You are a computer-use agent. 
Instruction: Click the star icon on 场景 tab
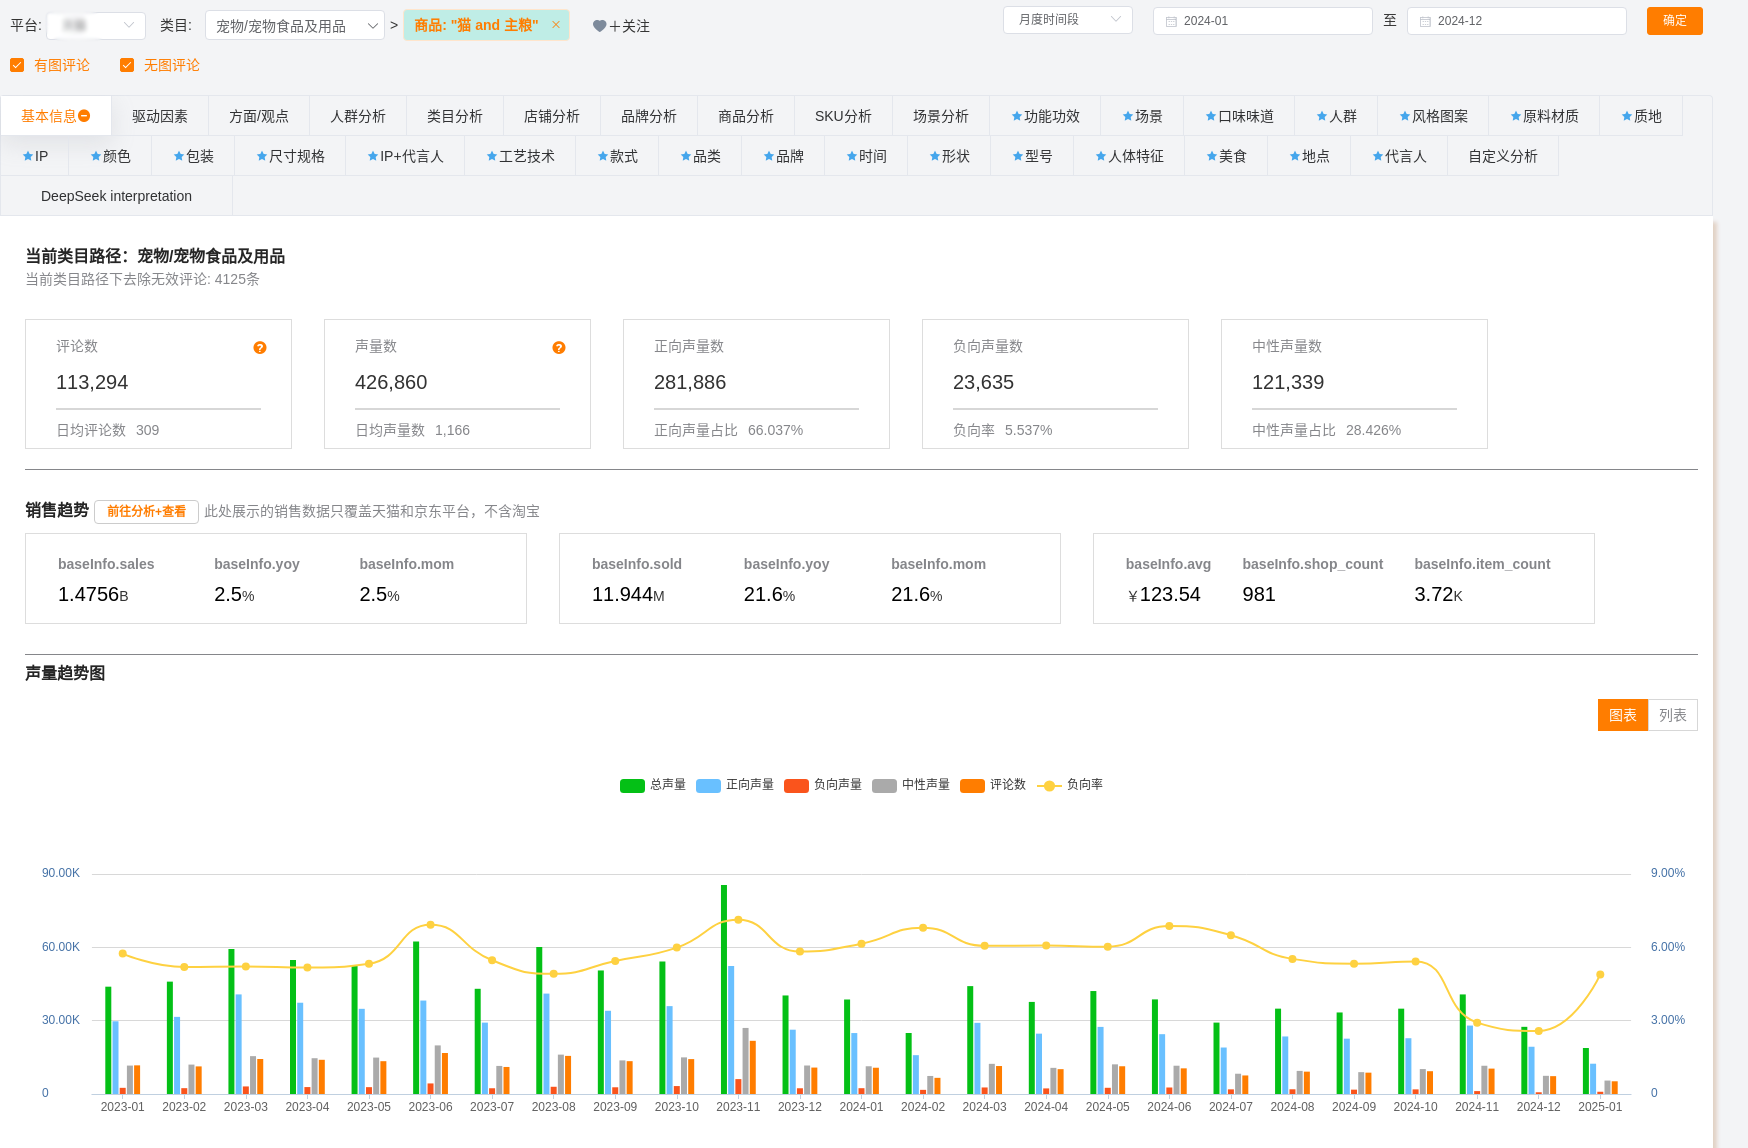point(1127,117)
